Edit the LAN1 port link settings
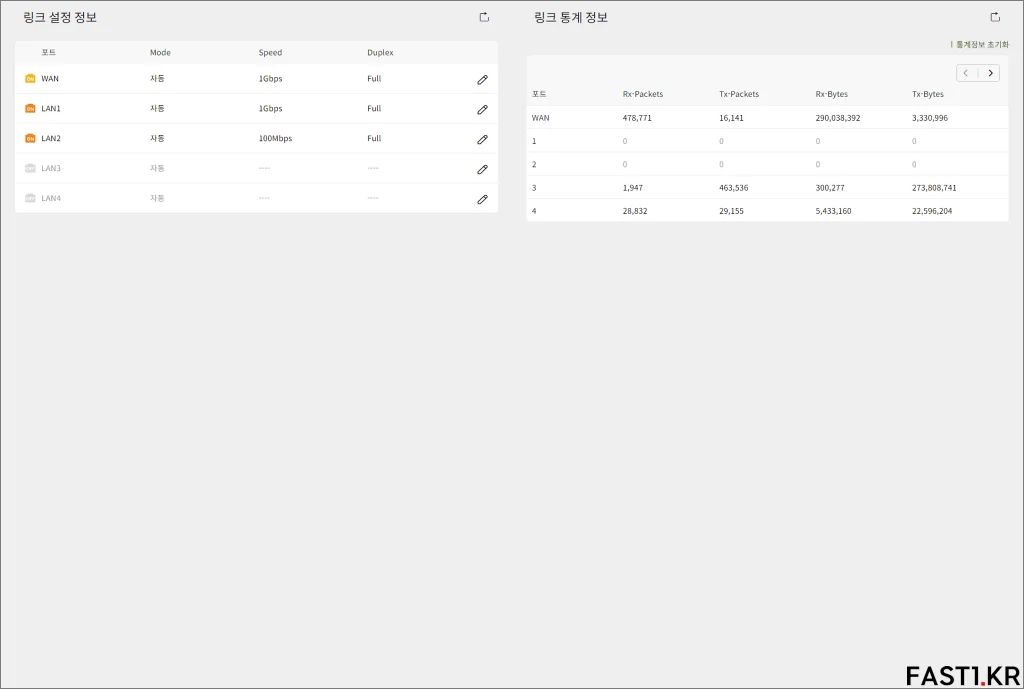Screen dimensions: 1024x689 coord(483,110)
